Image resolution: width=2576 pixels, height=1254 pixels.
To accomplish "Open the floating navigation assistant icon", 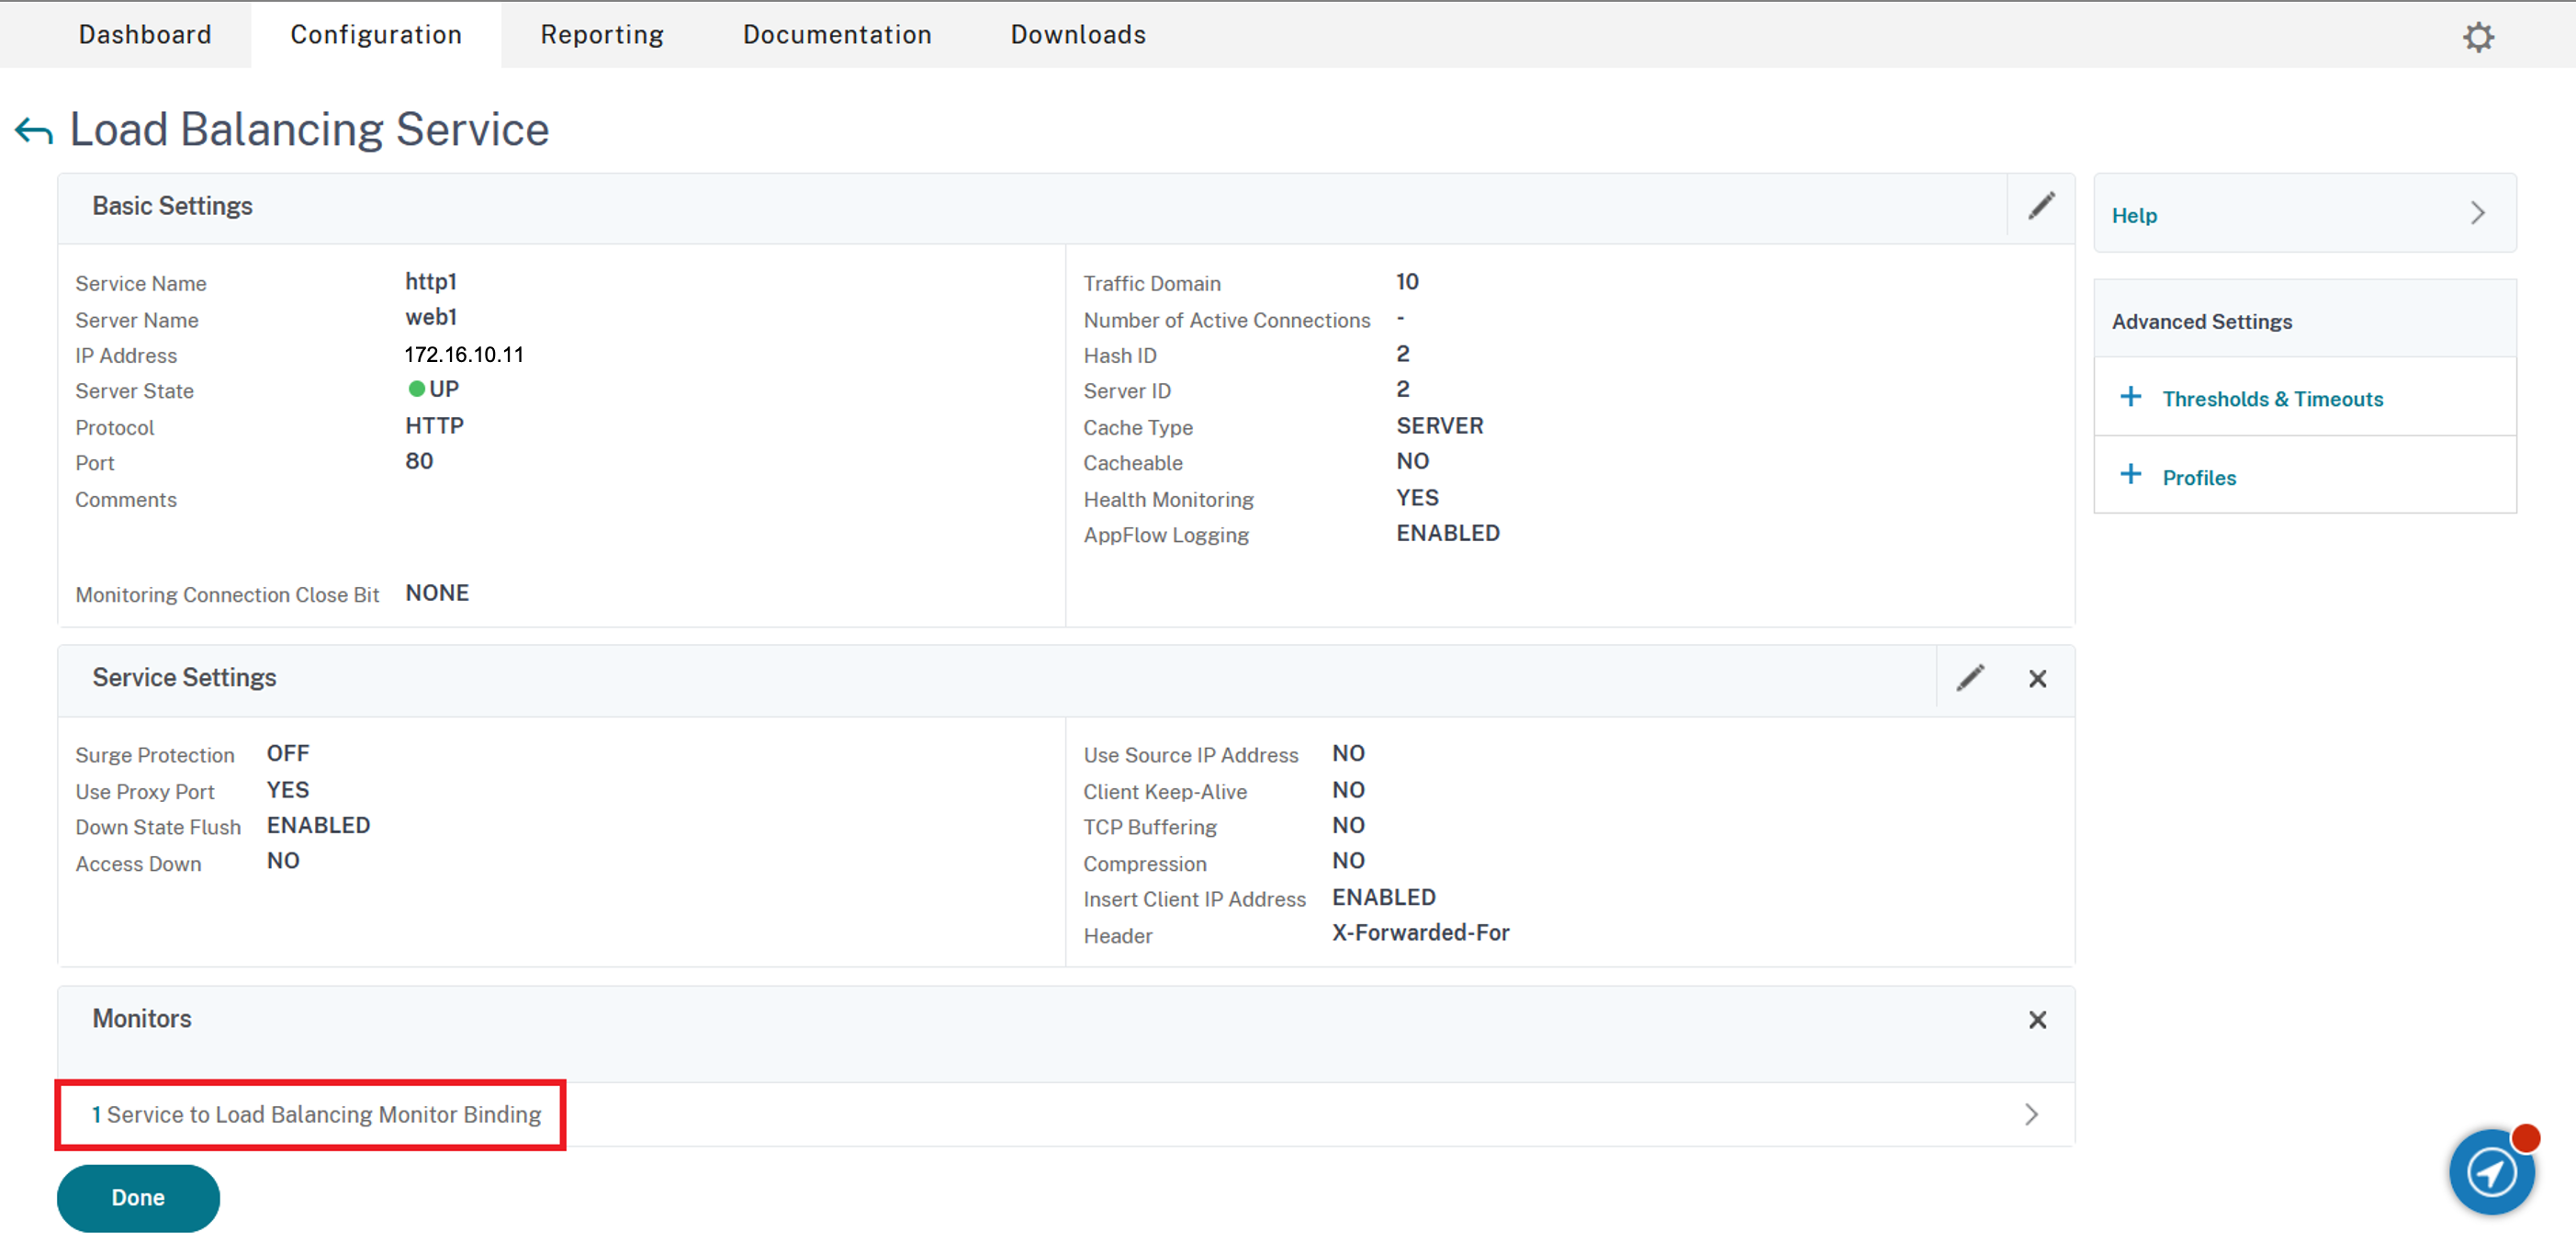I will 2491,1172.
